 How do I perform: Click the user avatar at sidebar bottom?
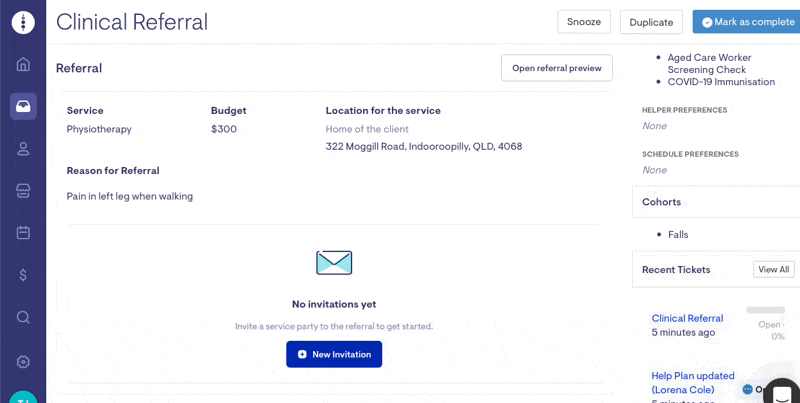(x=23, y=397)
